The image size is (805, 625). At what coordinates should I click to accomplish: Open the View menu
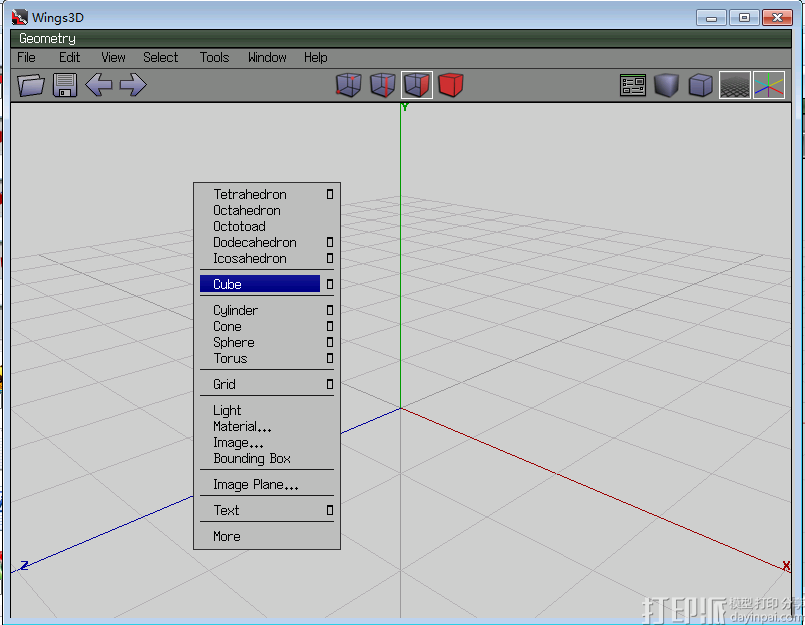click(x=113, y=58)
